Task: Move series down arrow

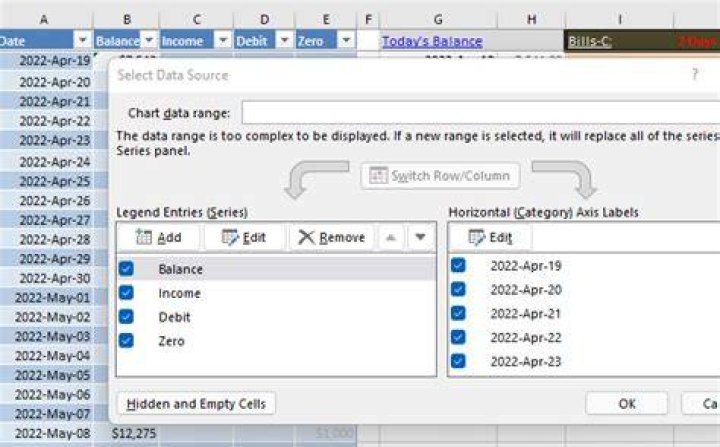Action: click(x=420, y=238)
